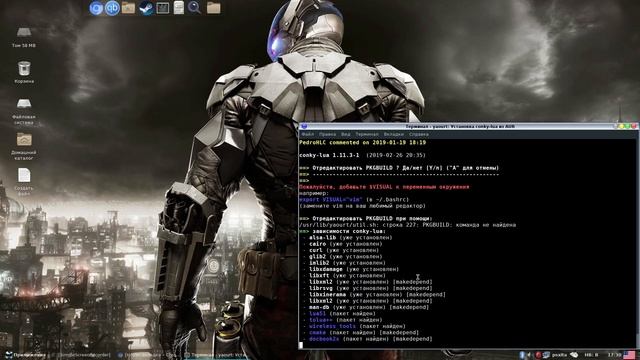Launch qBittorrent from the top dock
Viewport: 640px width, 360px height.
(x=112, y=8)
